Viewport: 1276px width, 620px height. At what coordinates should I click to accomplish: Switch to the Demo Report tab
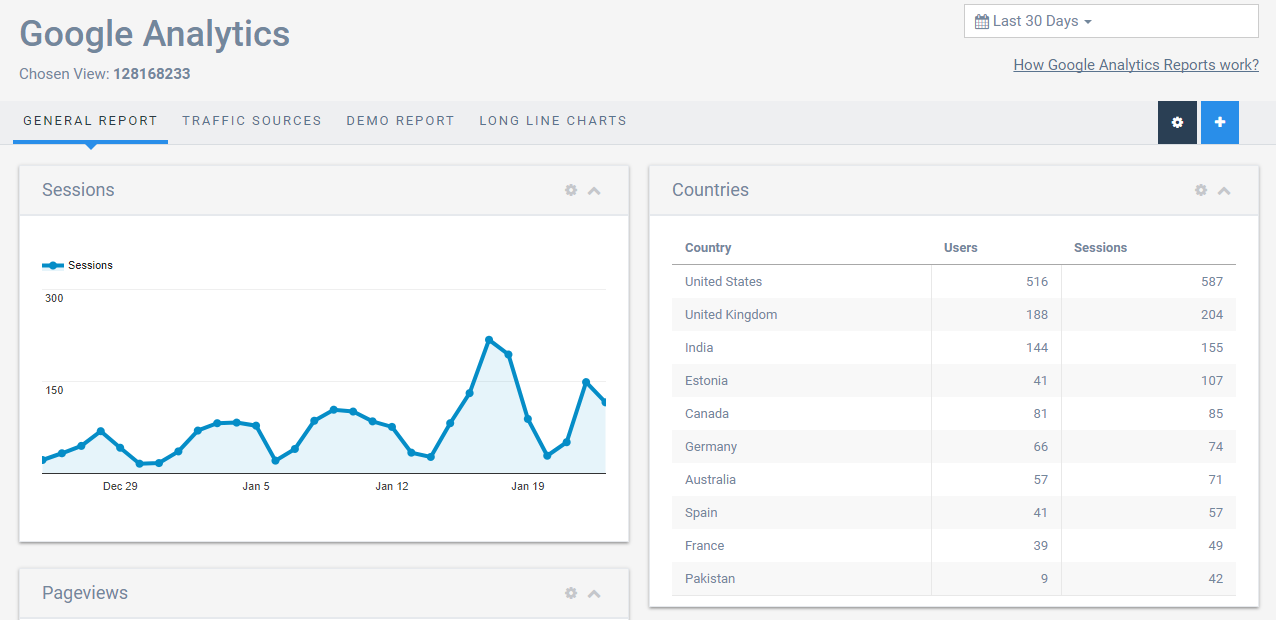[x=400, y=121]
